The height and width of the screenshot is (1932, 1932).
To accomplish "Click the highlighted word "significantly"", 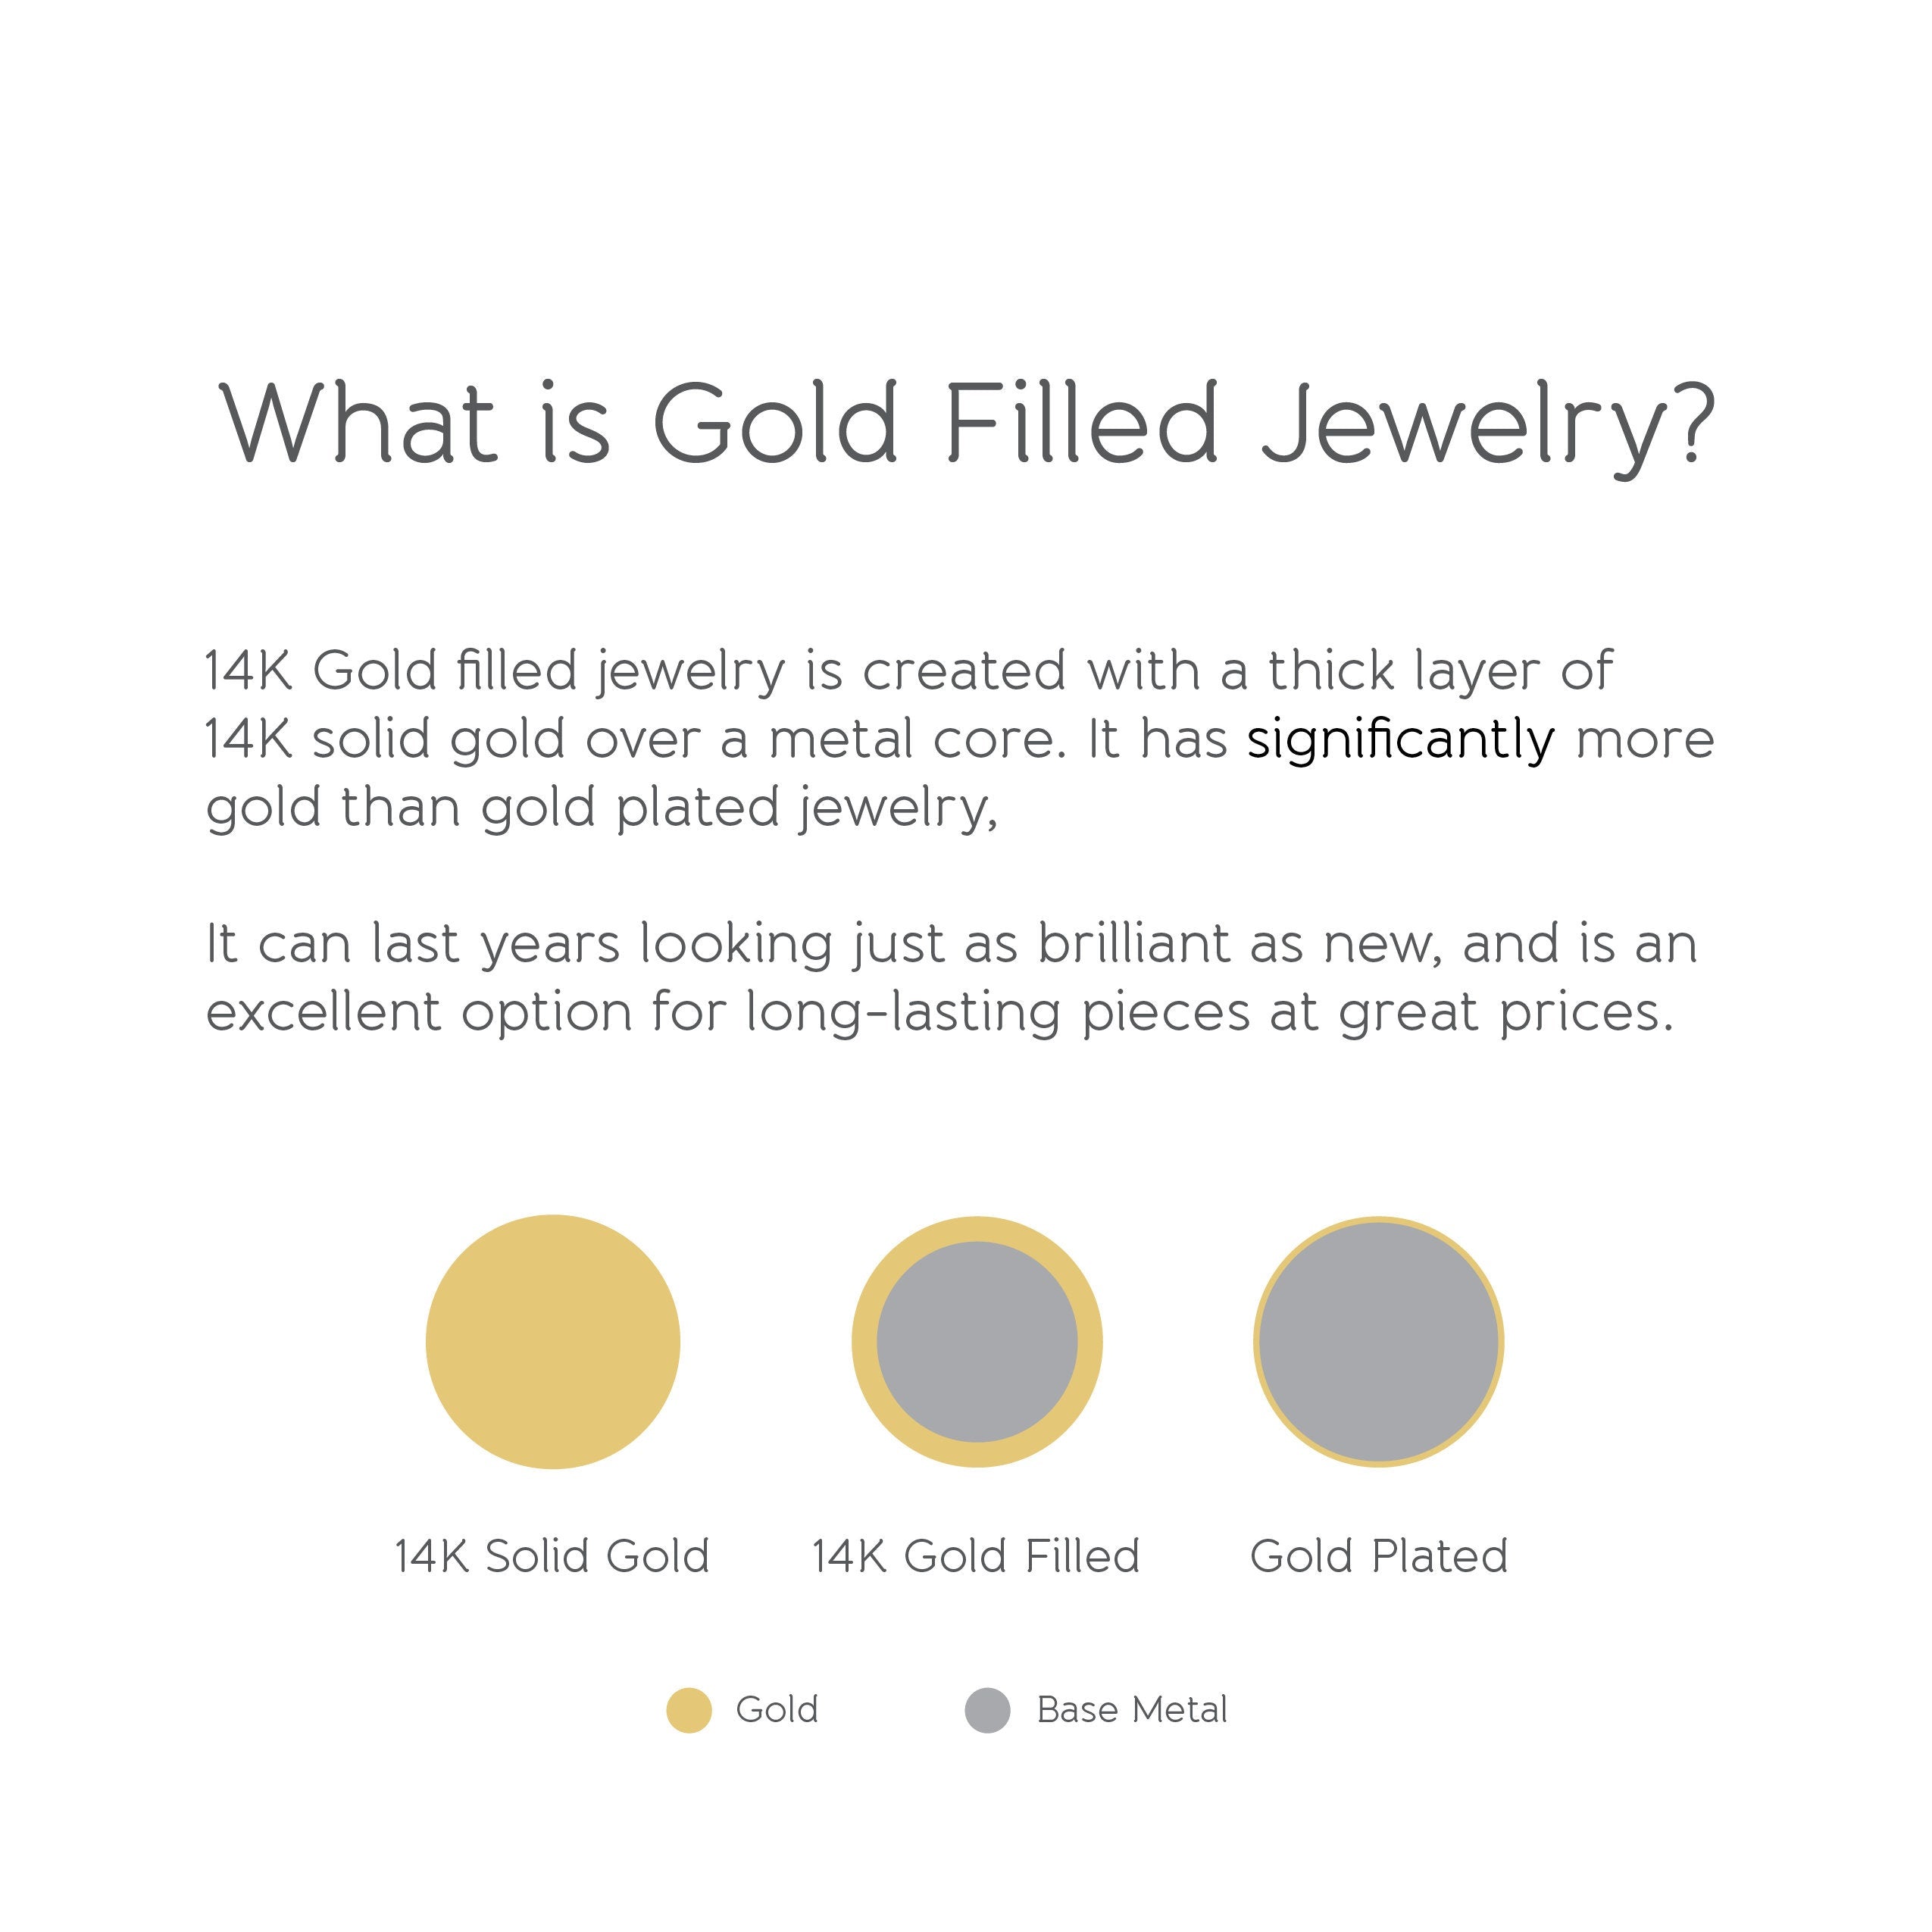I will click(1400, 741).
